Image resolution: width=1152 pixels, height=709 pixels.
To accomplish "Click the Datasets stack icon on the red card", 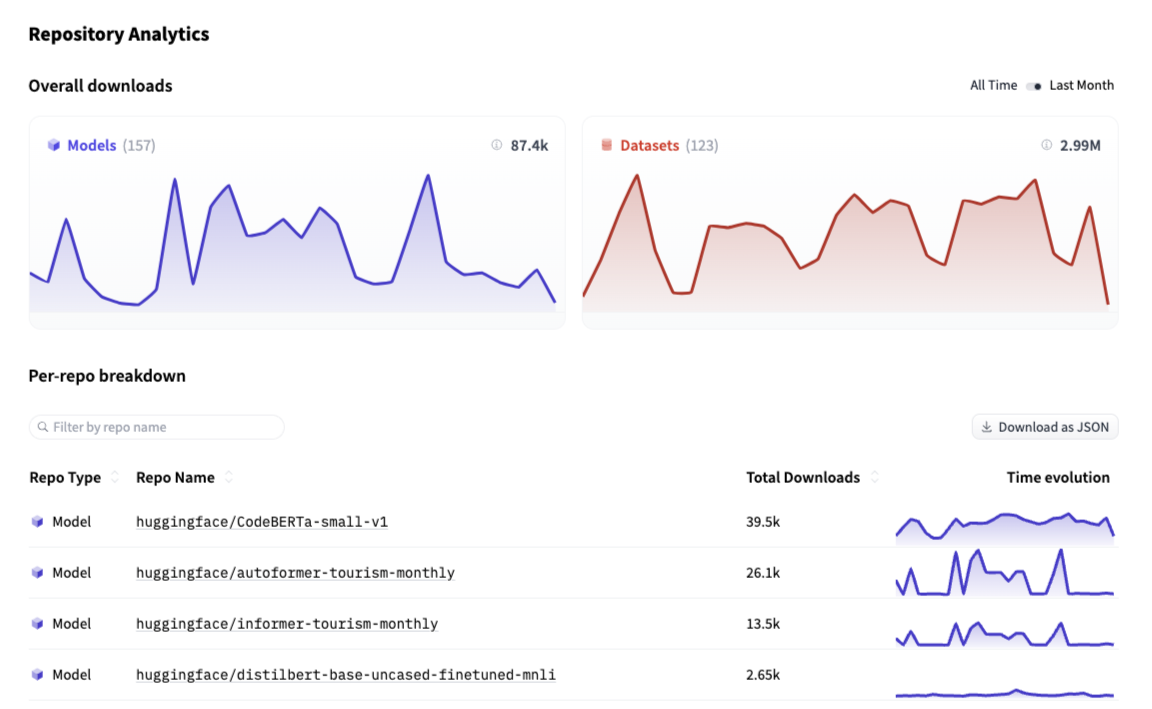I will (607, 145).
